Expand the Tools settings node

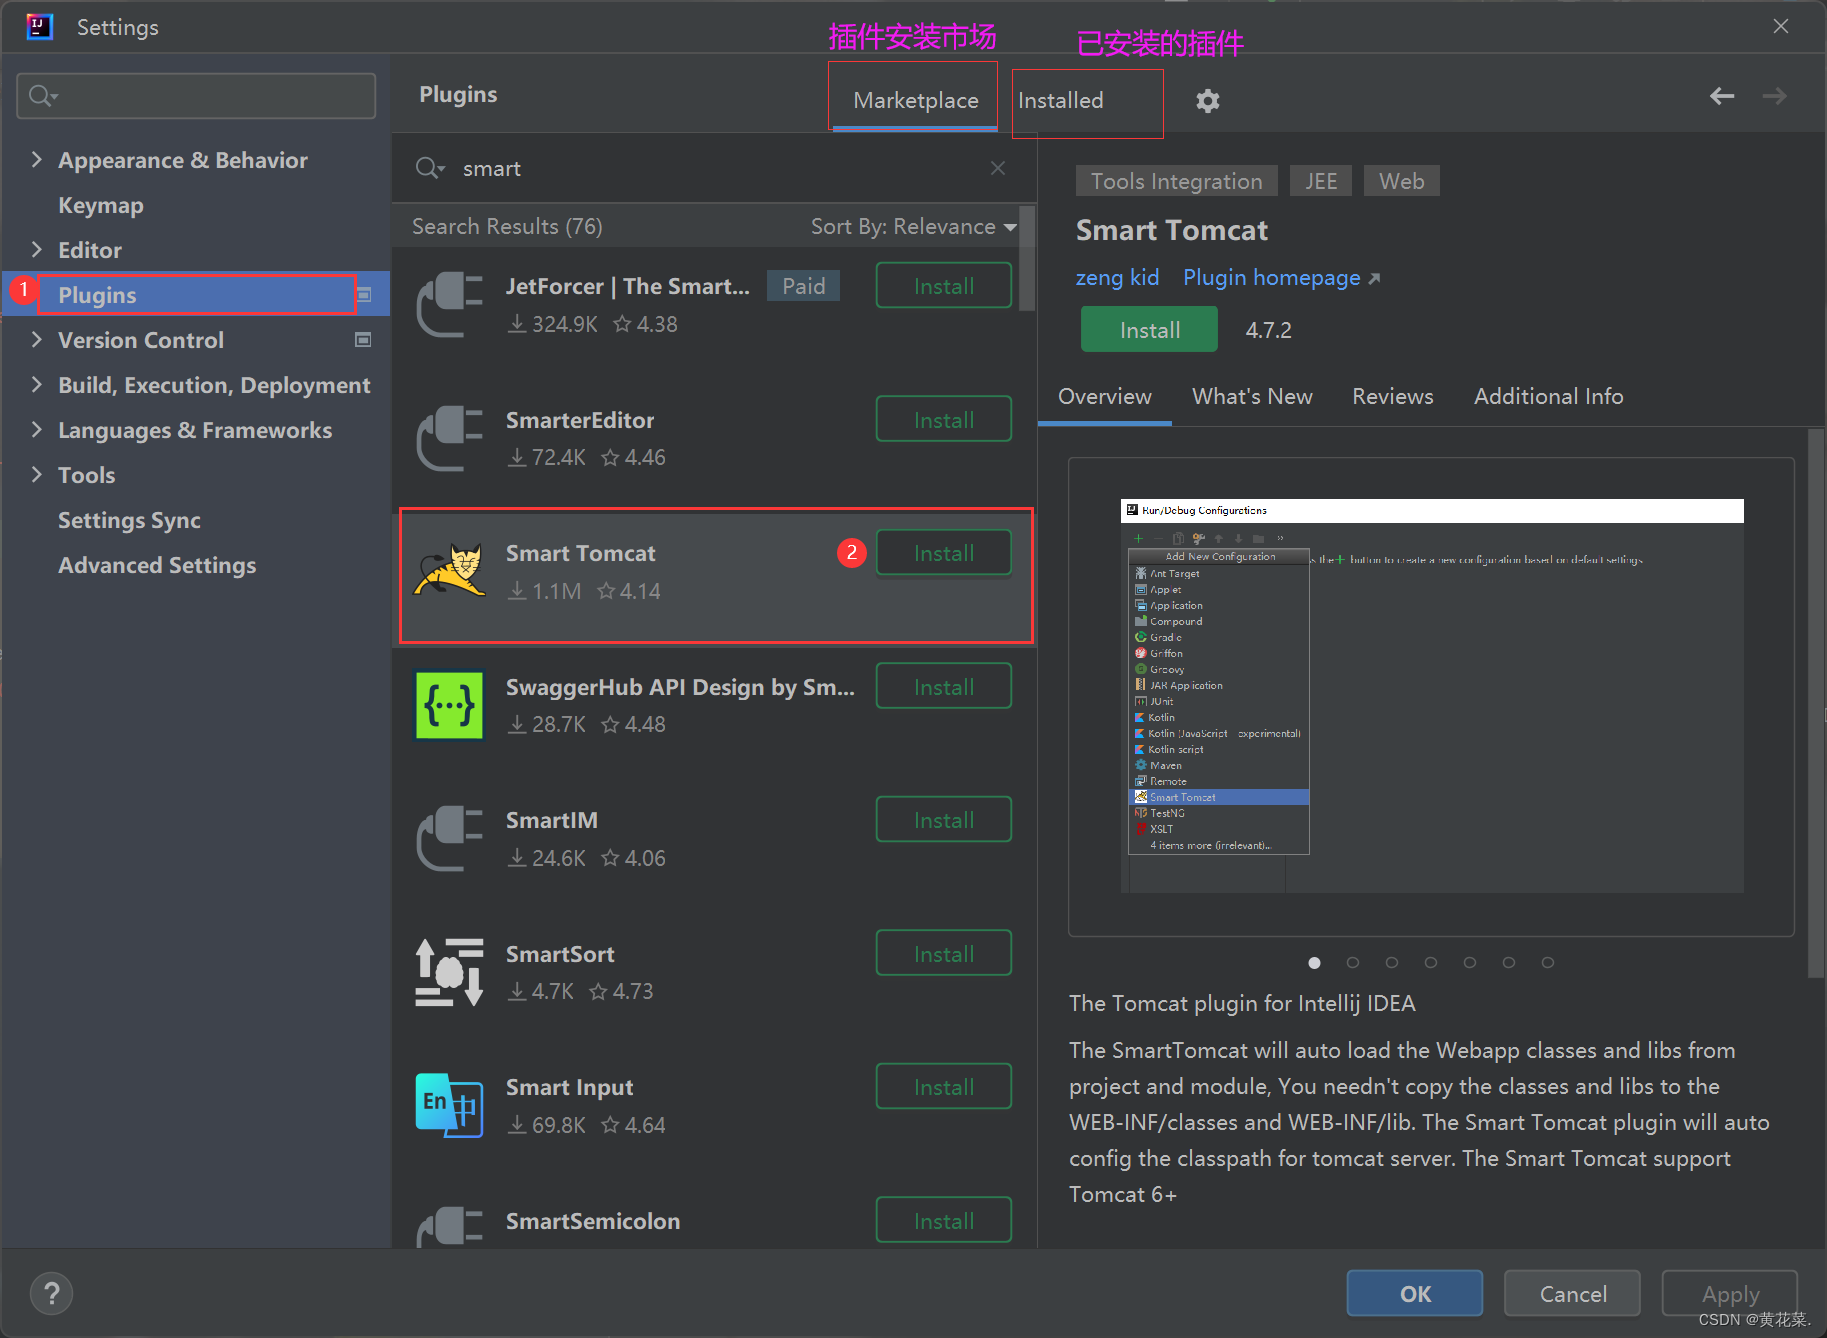(x=37, y=475)
